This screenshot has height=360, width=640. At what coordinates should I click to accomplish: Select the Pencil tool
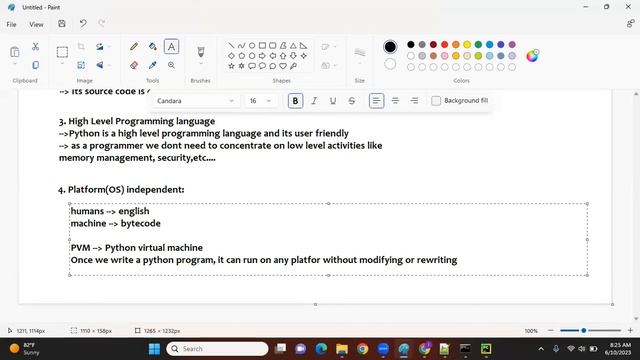(134, 47)
